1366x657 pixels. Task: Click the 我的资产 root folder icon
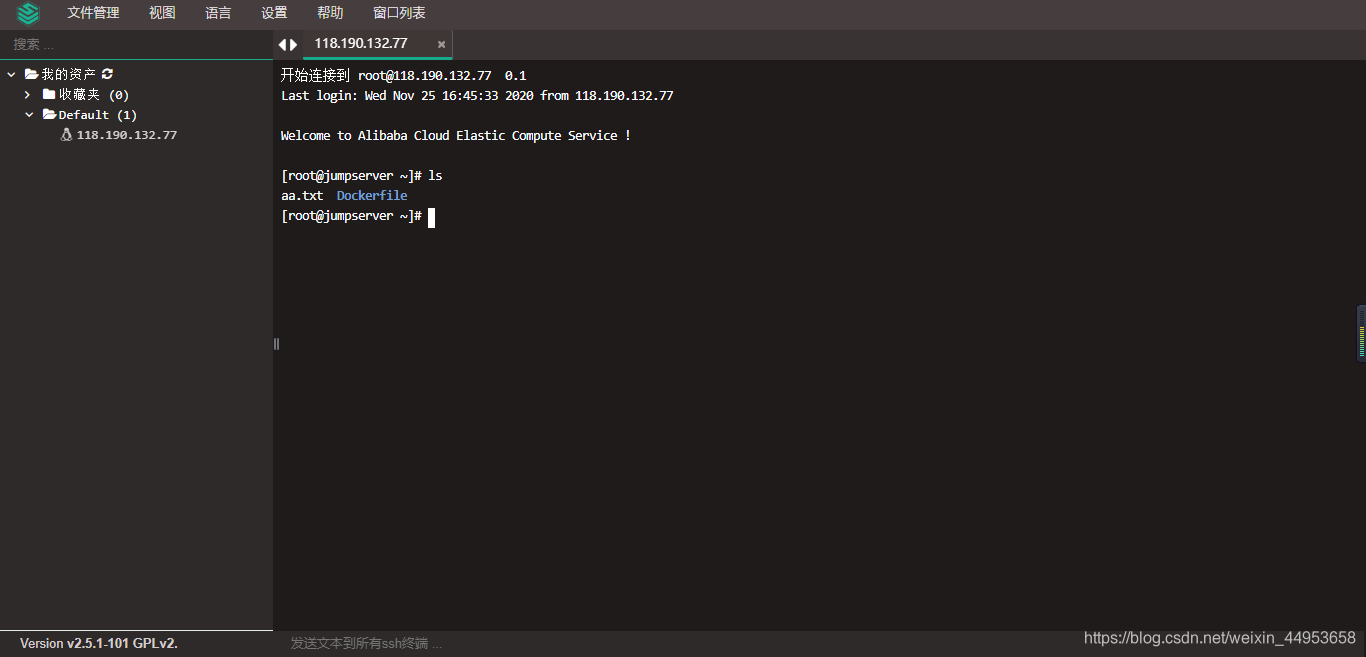click(x=31, y=74)
